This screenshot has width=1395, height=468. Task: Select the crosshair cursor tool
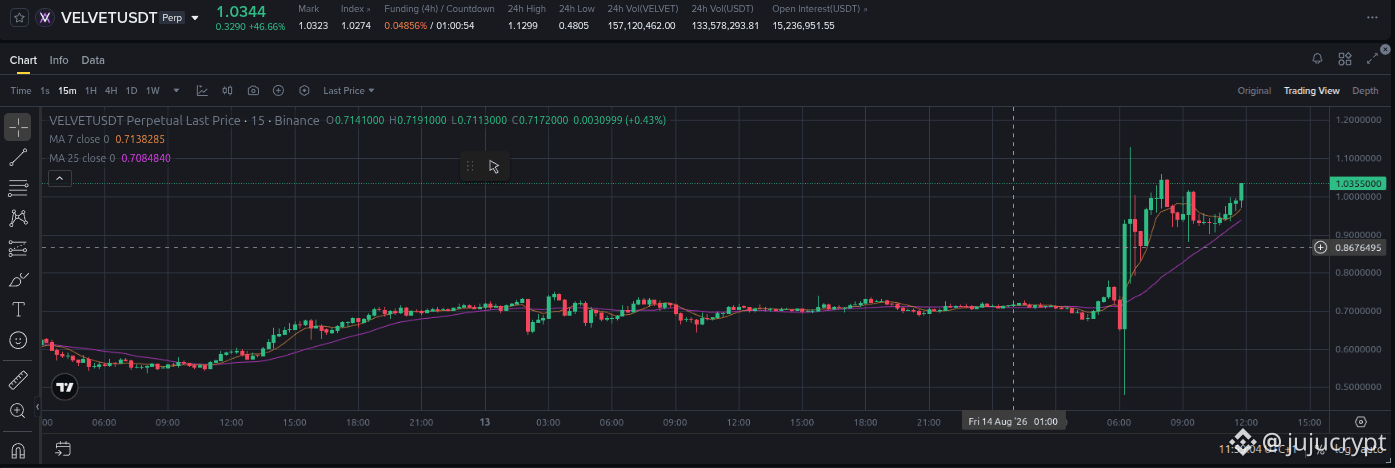pyautogui.click(x=18, y=127)
